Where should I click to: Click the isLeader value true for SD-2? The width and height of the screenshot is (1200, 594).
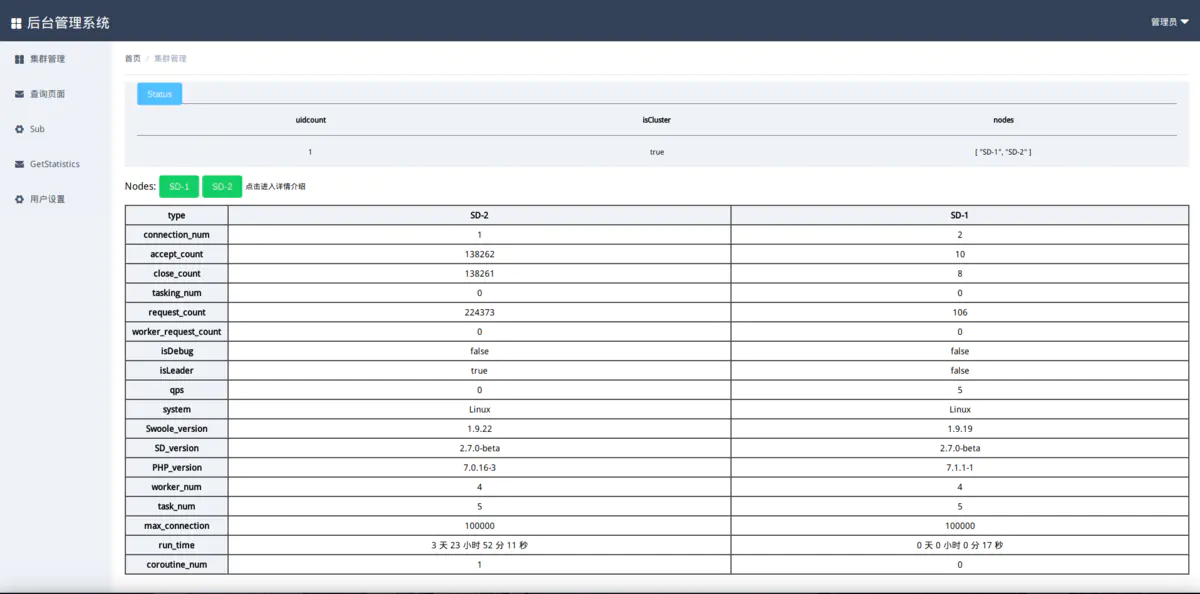click(479, 370)
